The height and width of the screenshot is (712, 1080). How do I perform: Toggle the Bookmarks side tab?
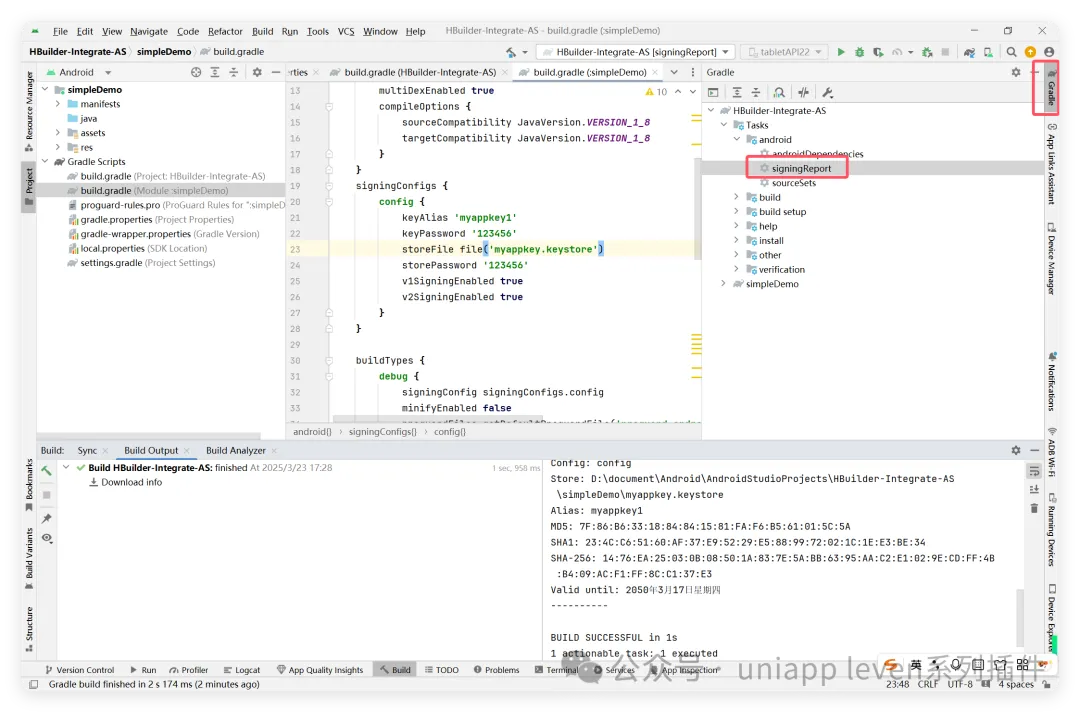[x=29, y=485]
